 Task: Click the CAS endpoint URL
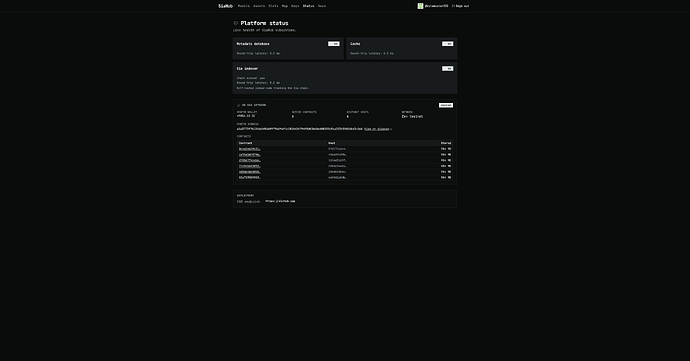(280, 201)
